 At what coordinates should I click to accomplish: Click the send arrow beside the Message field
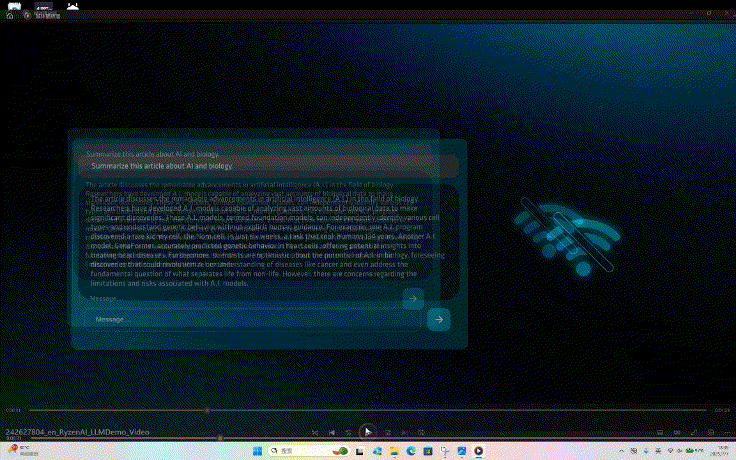click(x=437, y=319)
